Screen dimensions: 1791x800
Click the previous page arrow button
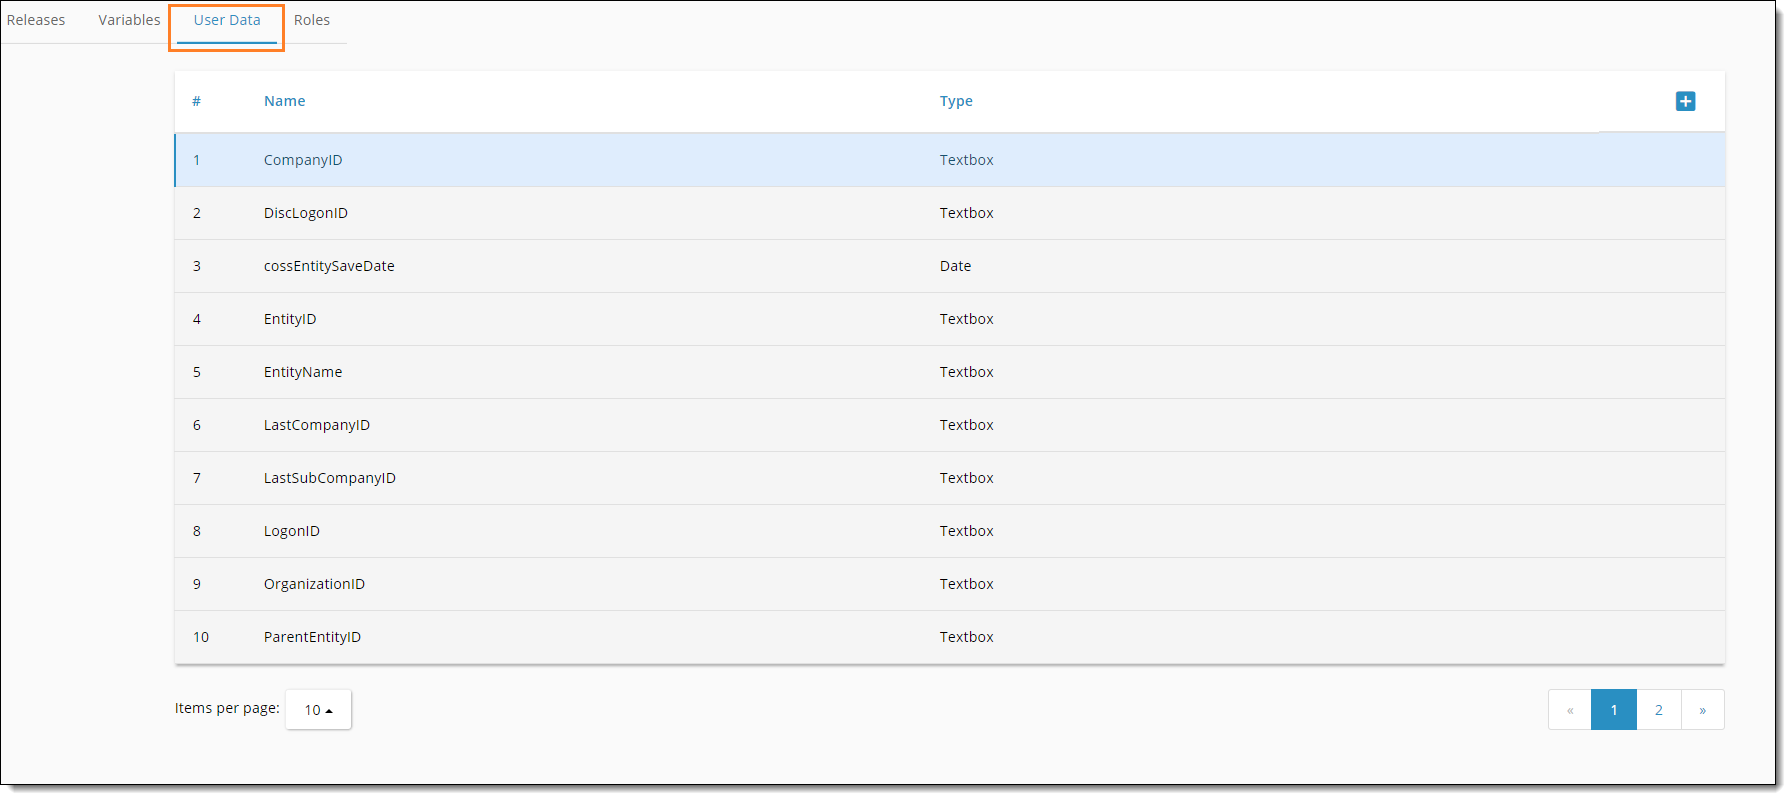tap(1570, 710)
